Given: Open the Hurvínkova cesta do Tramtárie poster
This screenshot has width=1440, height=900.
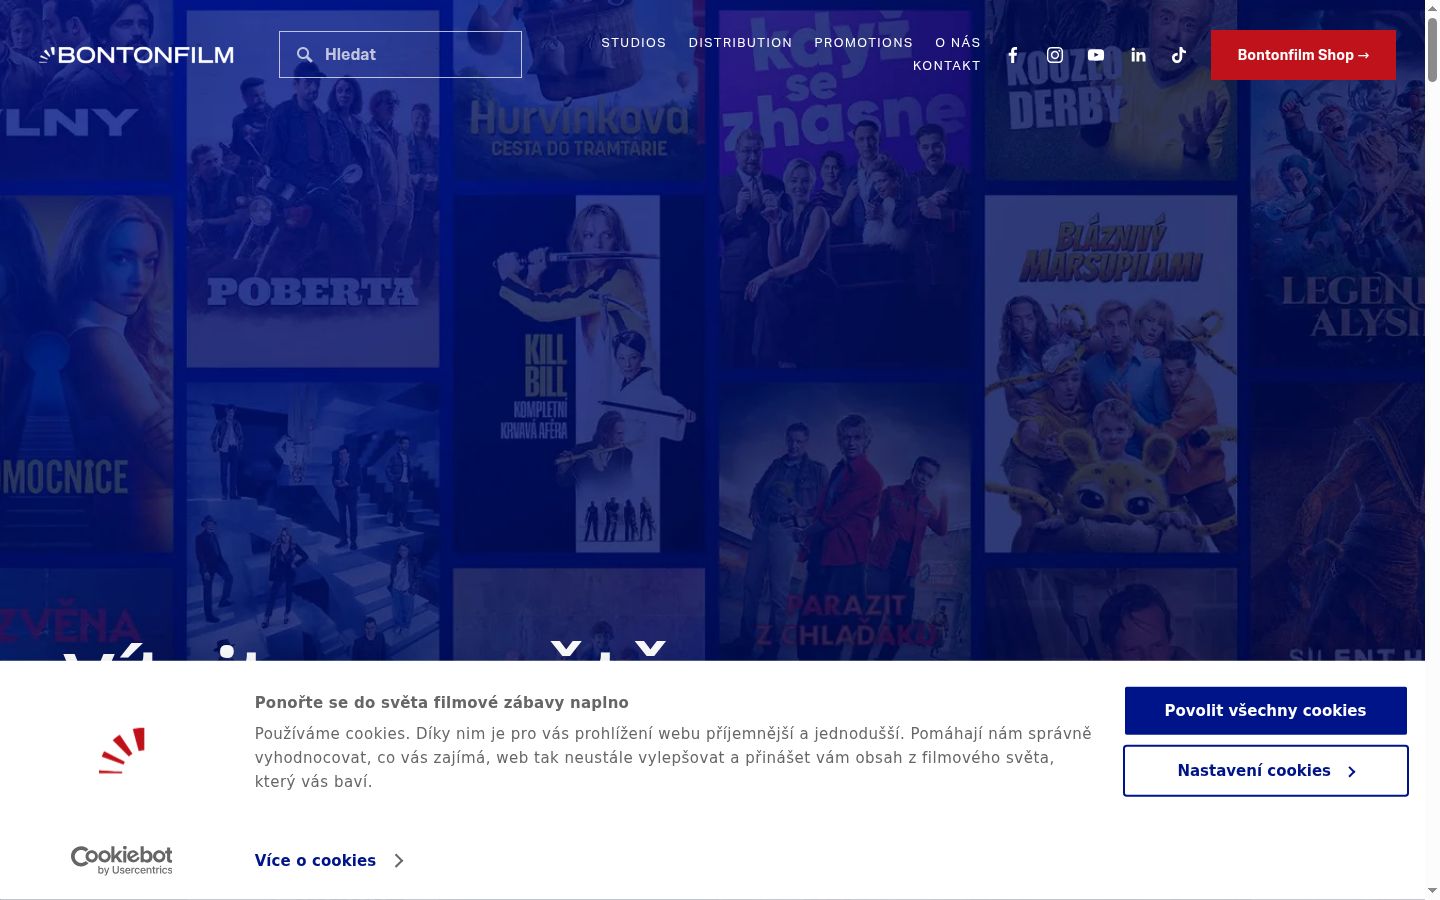Looking at the screenshot, I should [x=580, y=90].
